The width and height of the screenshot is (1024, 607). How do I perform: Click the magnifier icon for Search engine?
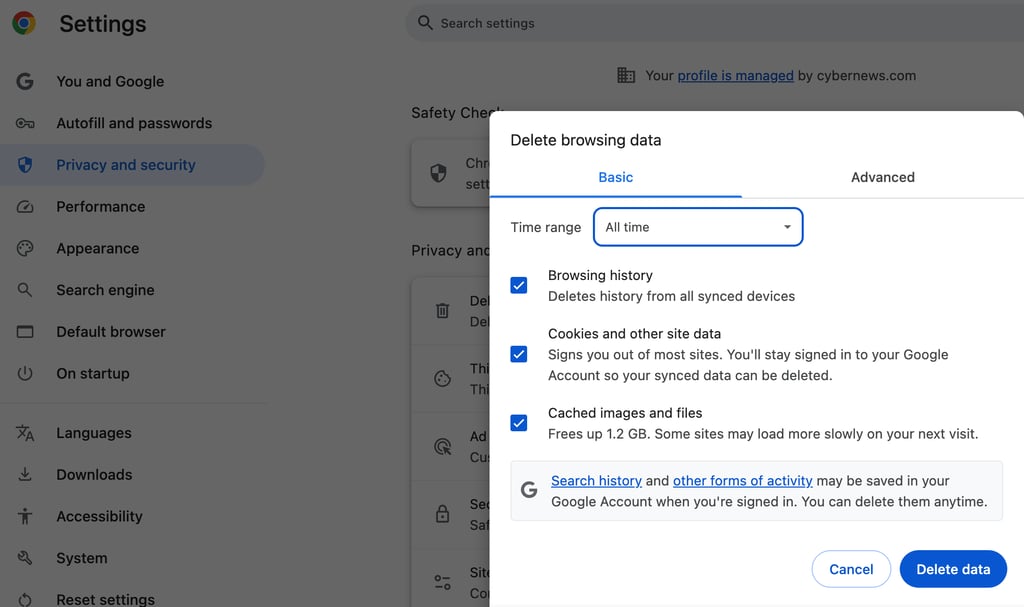[25, 290]
